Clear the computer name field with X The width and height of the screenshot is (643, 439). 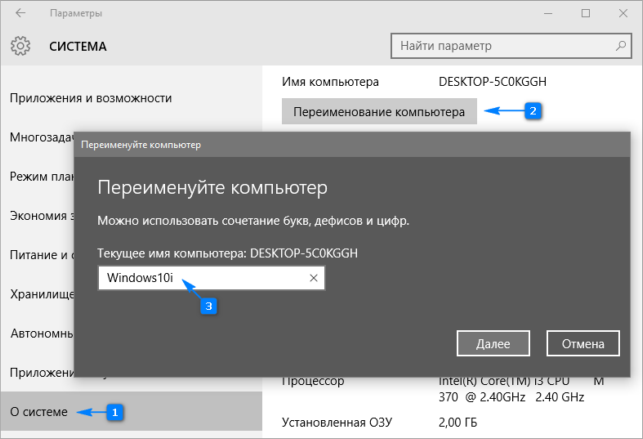click(314, 278)
